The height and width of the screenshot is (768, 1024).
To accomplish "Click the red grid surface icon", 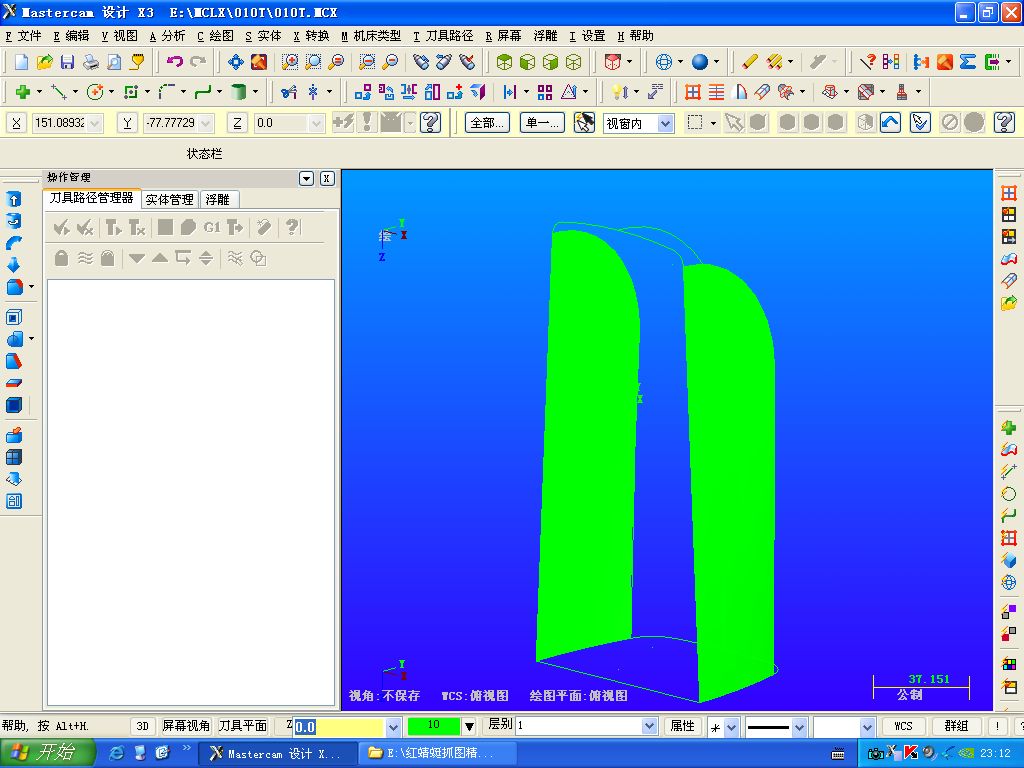I will pyautogui.click(x=693, y=92).
